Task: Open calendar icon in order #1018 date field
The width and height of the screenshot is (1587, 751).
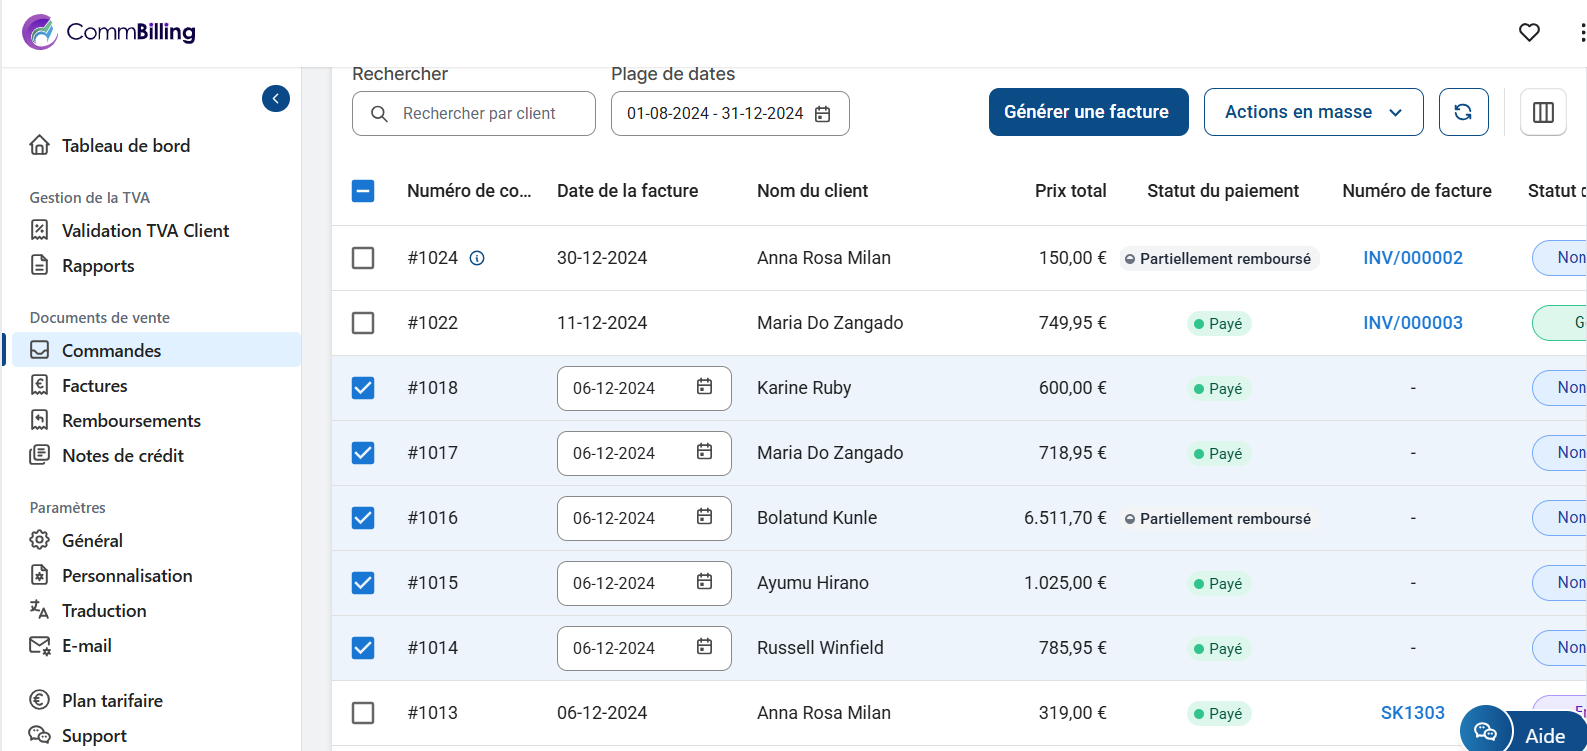Action: pos(704,387)
